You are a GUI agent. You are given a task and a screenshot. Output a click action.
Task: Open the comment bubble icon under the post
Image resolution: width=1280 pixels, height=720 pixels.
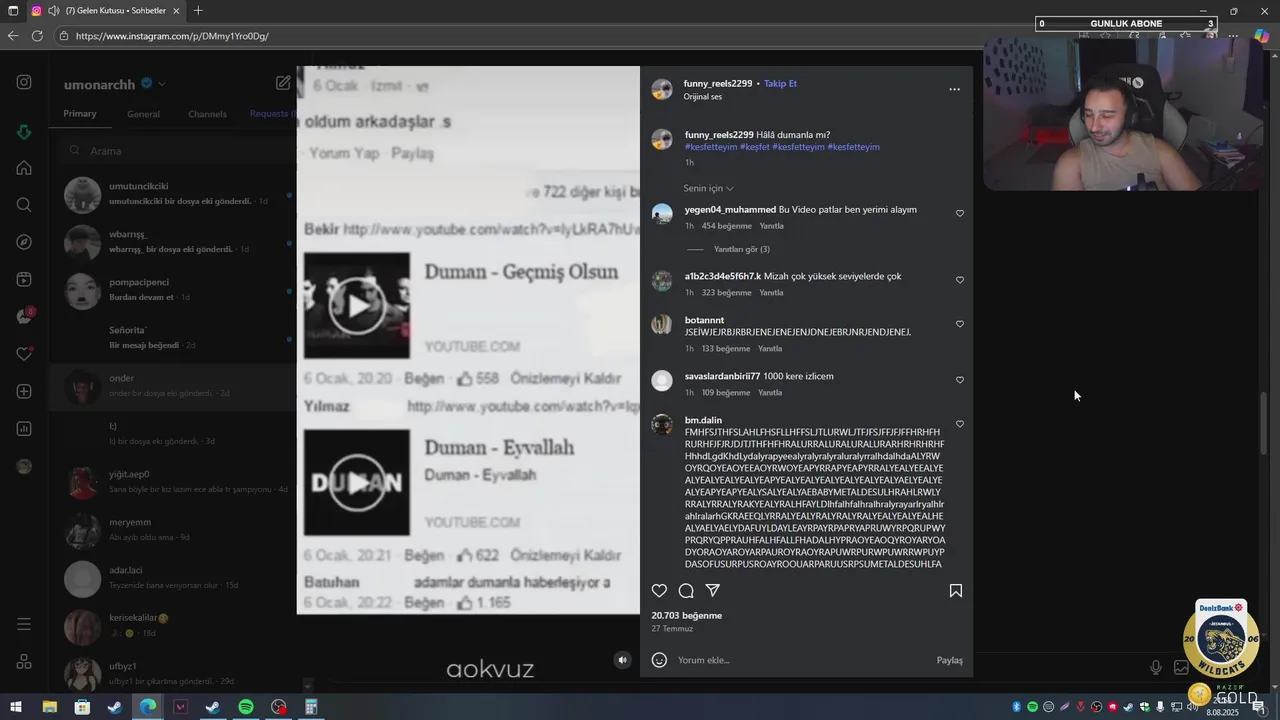coord(686,591)
